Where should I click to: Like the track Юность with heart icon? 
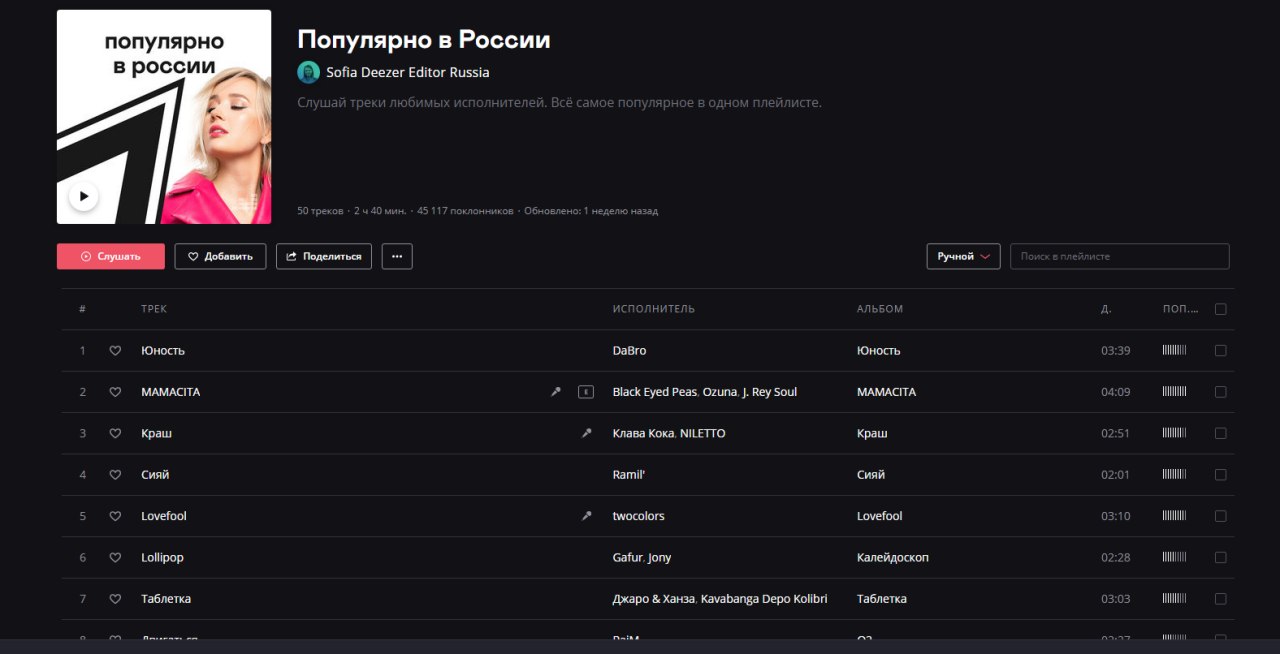coord(115,351)
